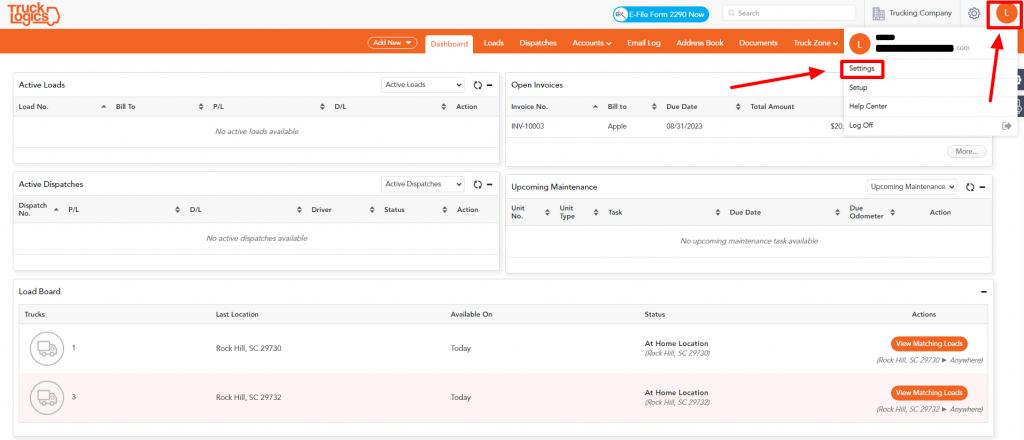Select Setup in the profile menu

[x=858, y=87]
